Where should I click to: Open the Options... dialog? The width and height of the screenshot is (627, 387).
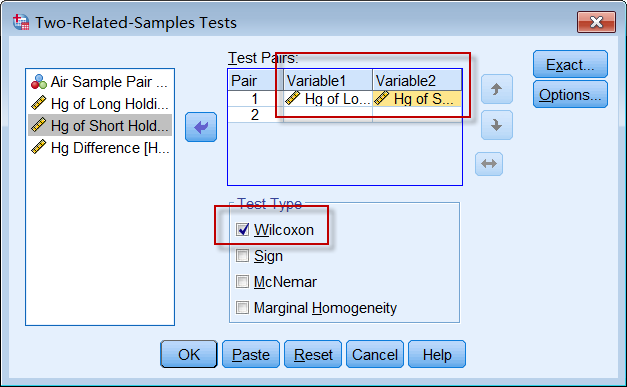(570, 95)
